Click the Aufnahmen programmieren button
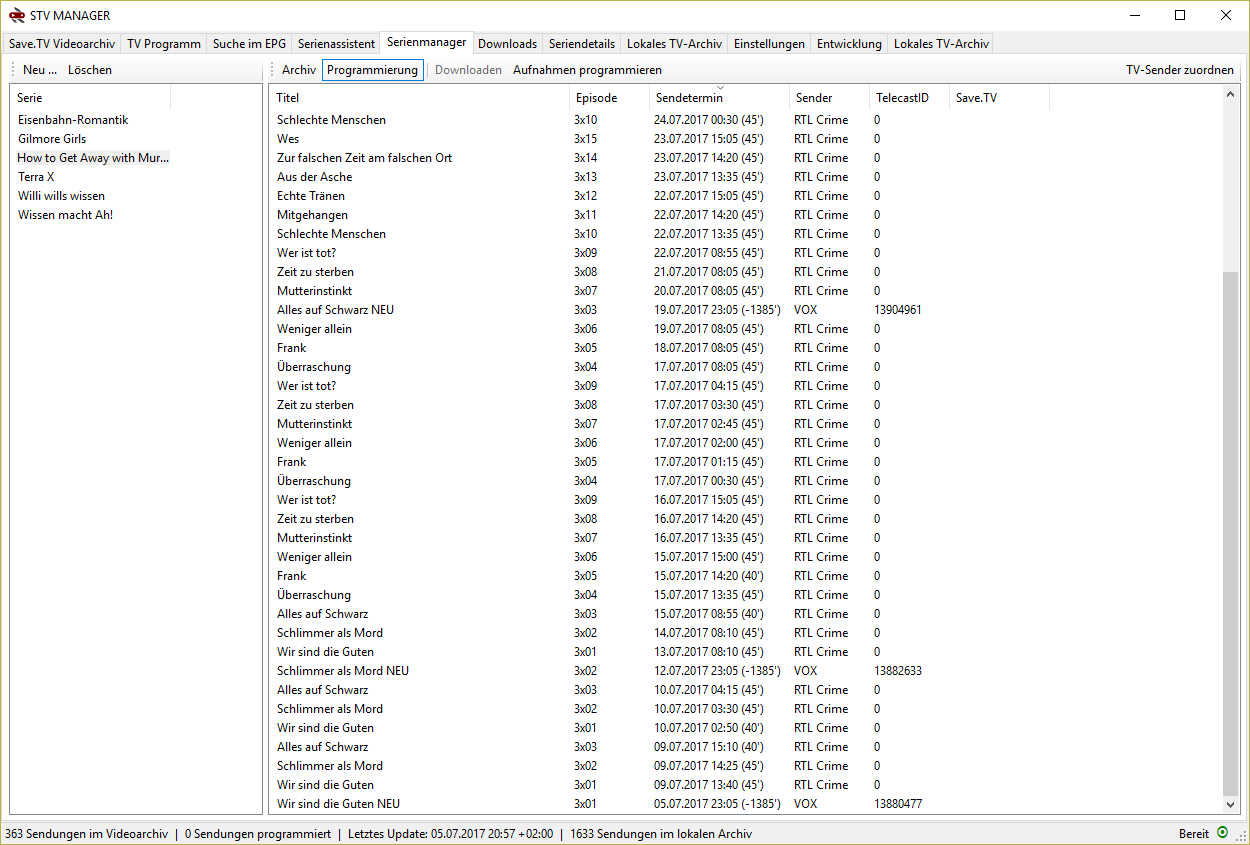The image size is (1250, 845). point(587,70)
